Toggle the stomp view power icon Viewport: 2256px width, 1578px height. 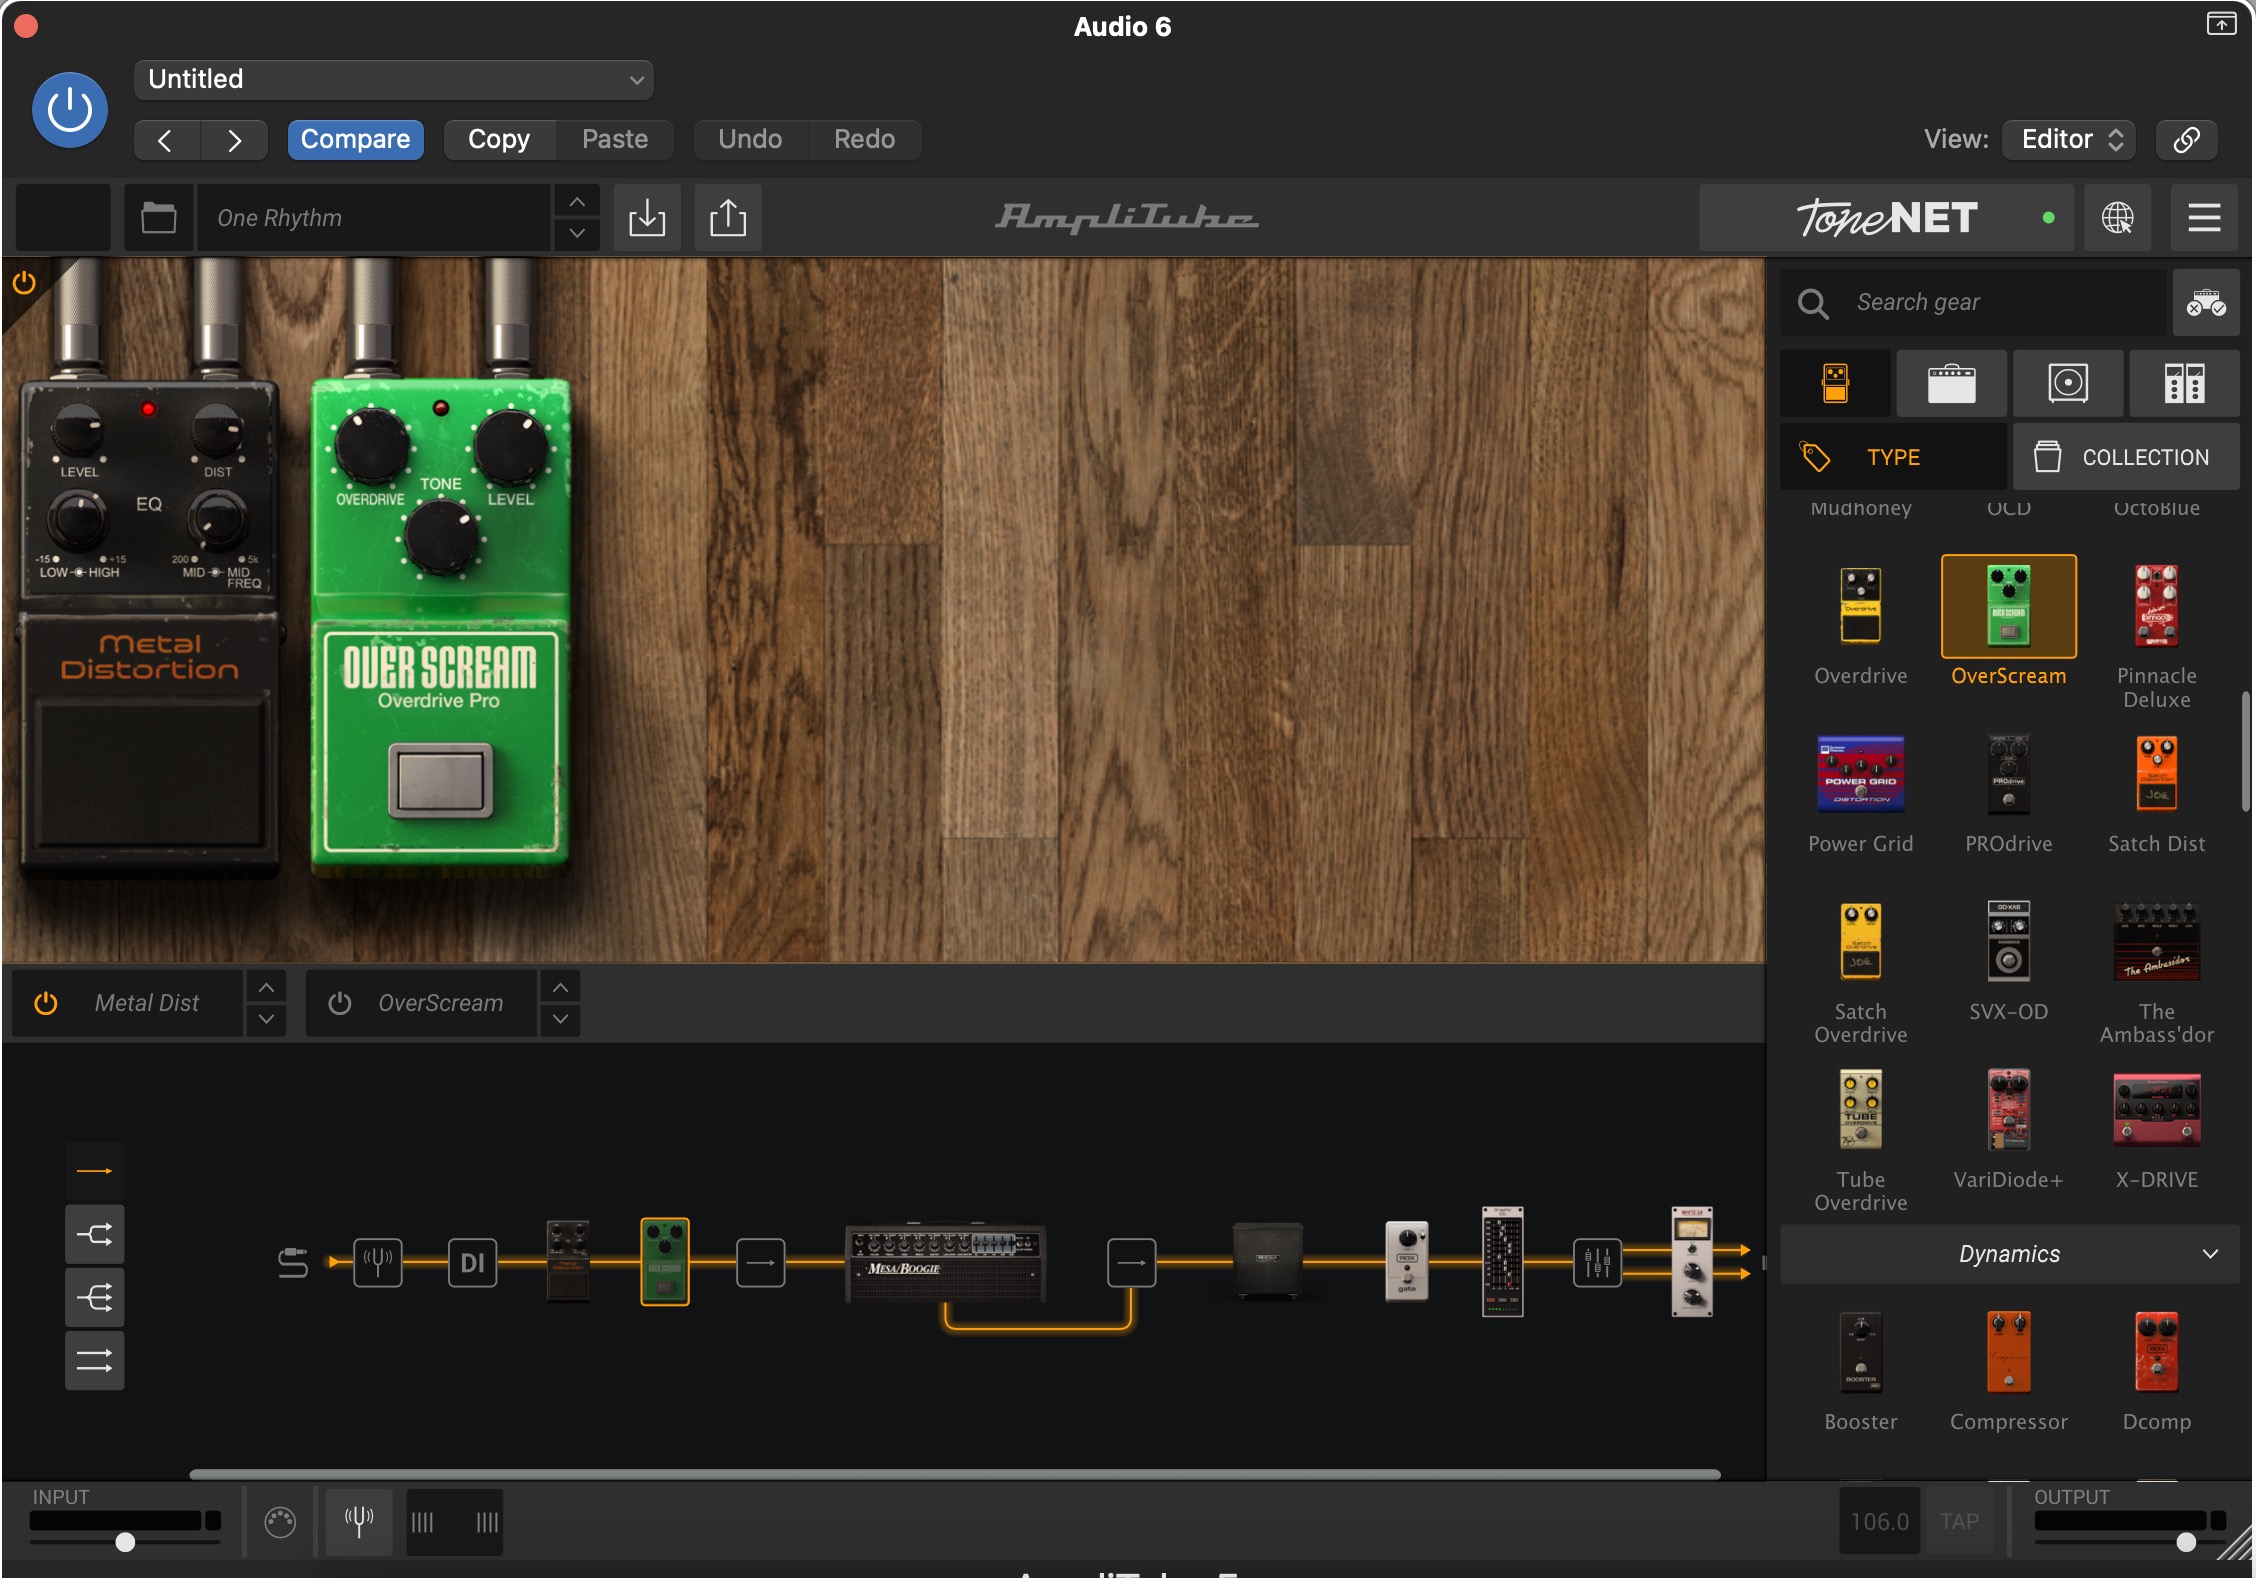(24, 283)
